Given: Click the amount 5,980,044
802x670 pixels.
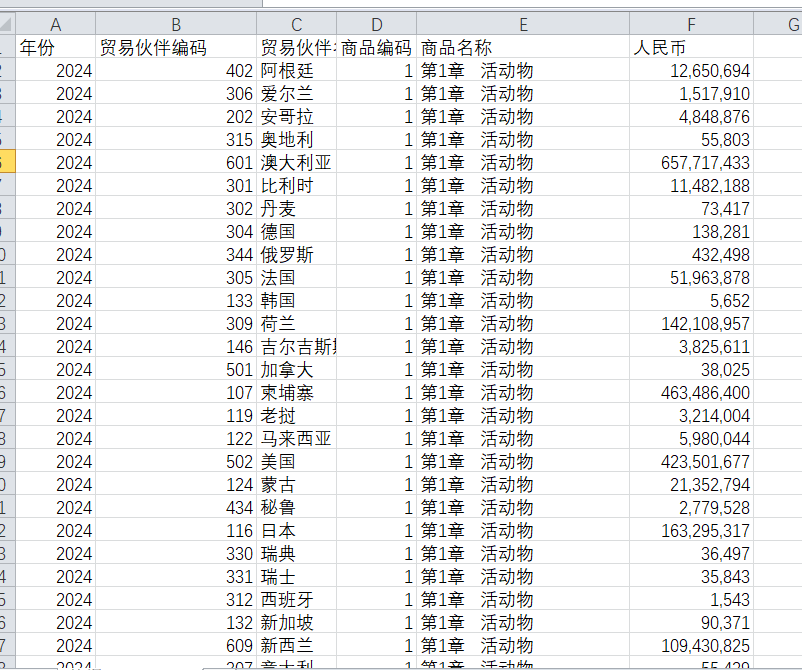Looking at the screenshot, I should click(691, 438).
